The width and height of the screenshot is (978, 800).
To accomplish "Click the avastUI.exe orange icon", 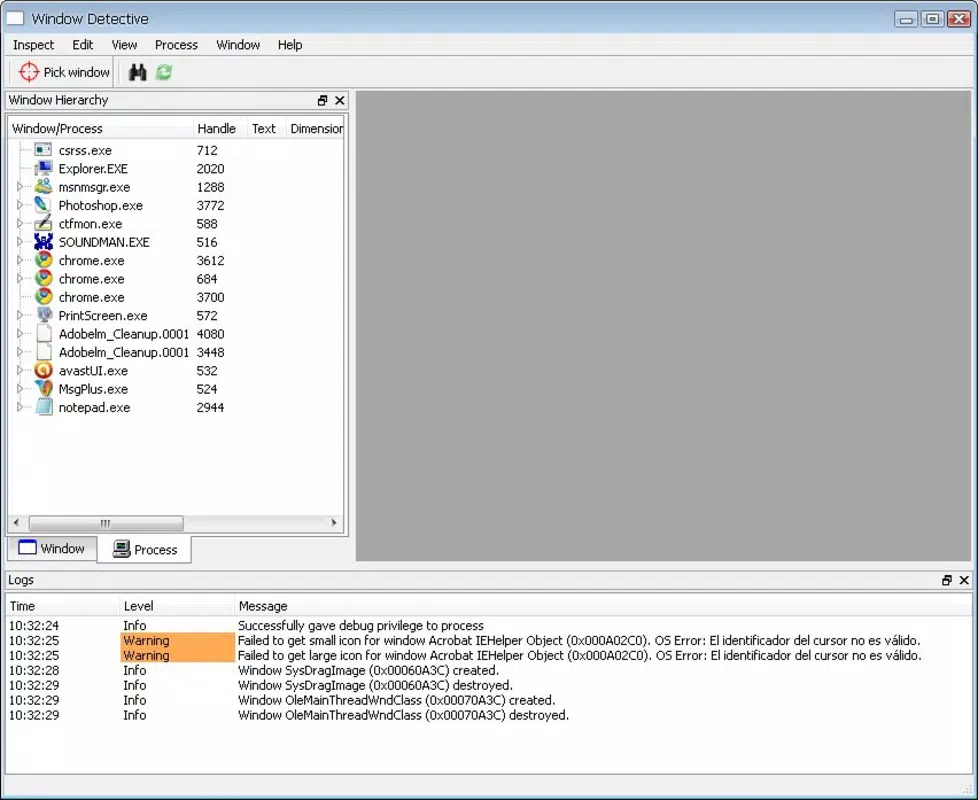I will 43,370.
